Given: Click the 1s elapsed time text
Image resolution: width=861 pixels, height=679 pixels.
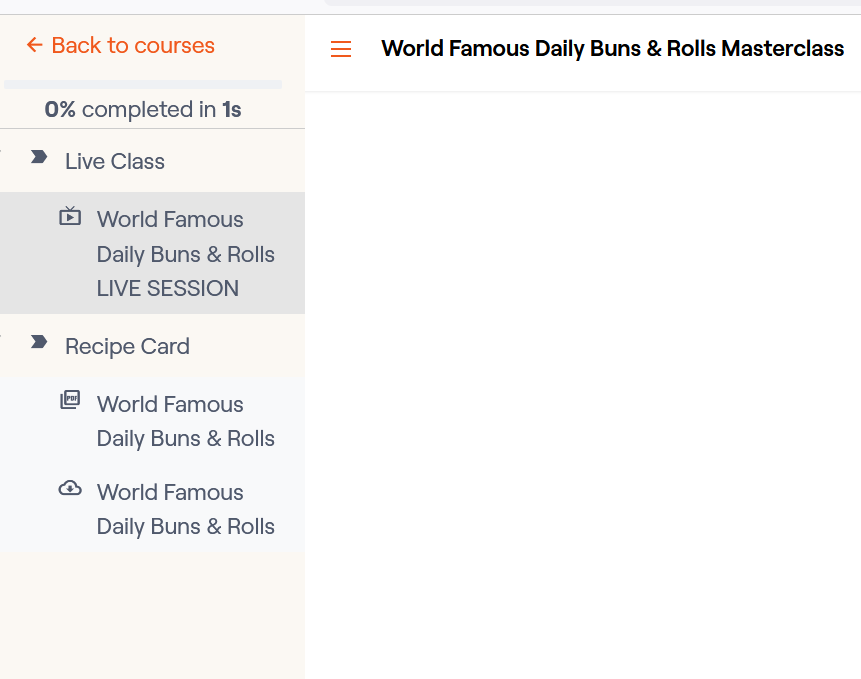Looking at the screenshot, I should (x=232, y=110).
